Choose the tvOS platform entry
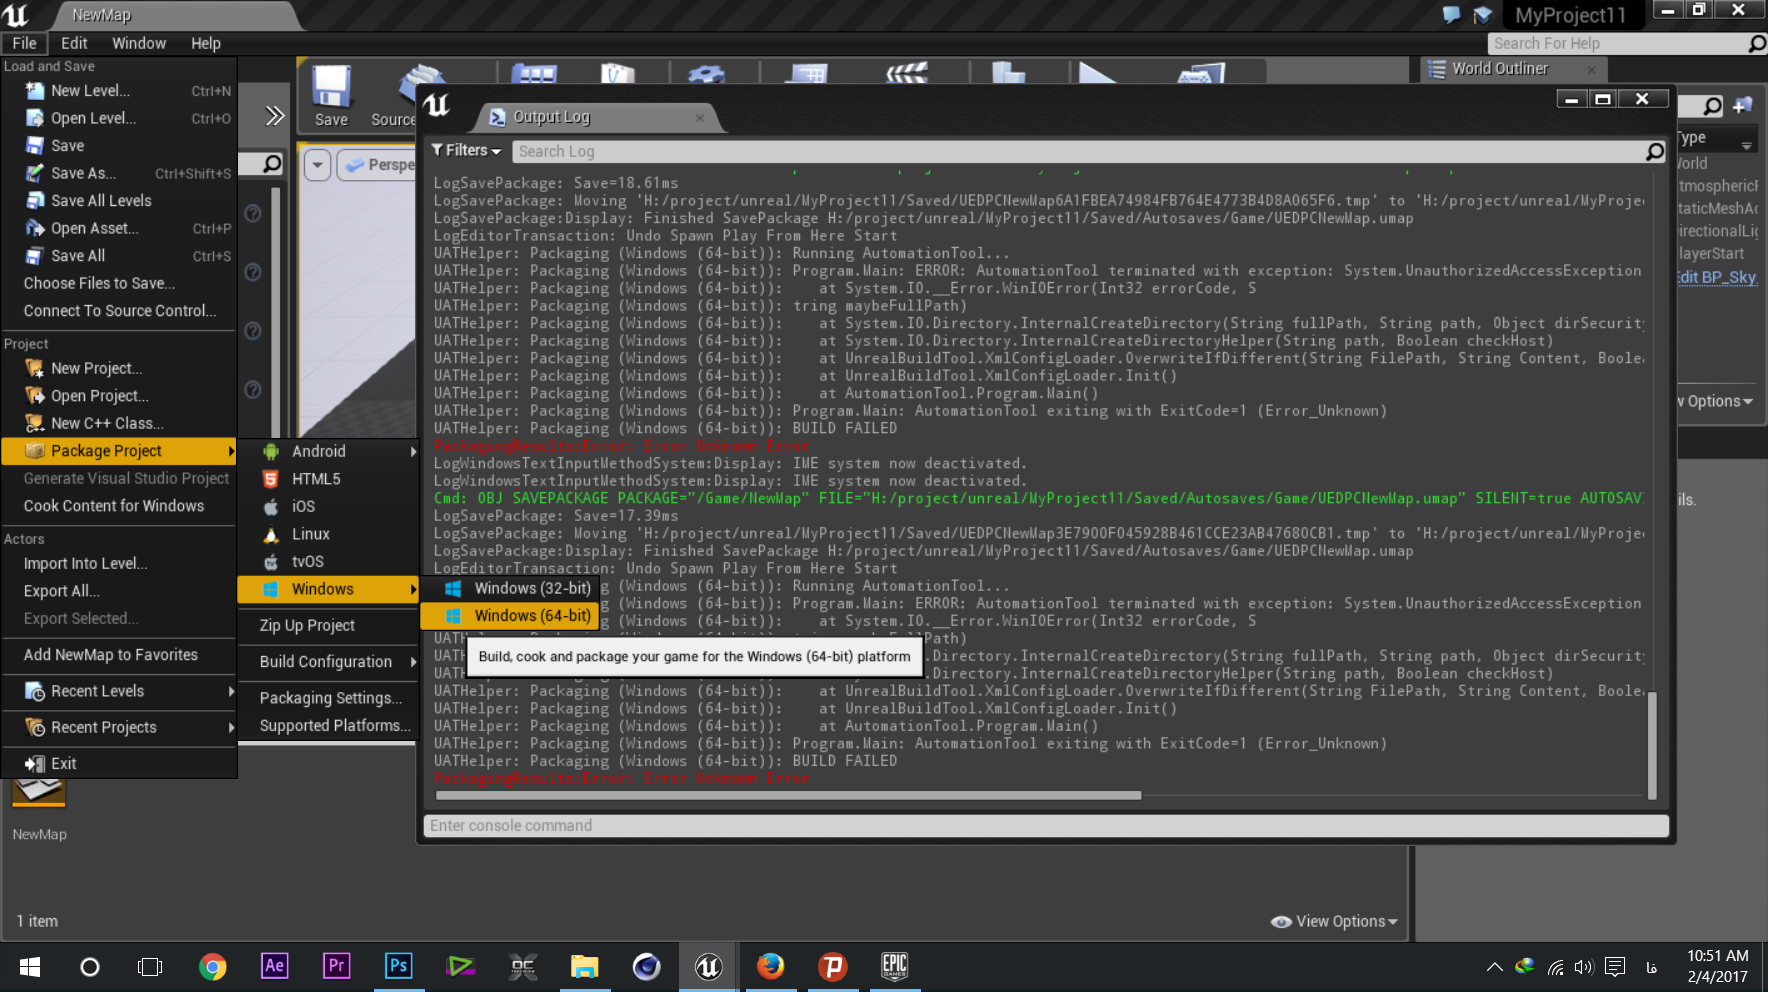Screen dimensions: 1768x992 [328, 562]
